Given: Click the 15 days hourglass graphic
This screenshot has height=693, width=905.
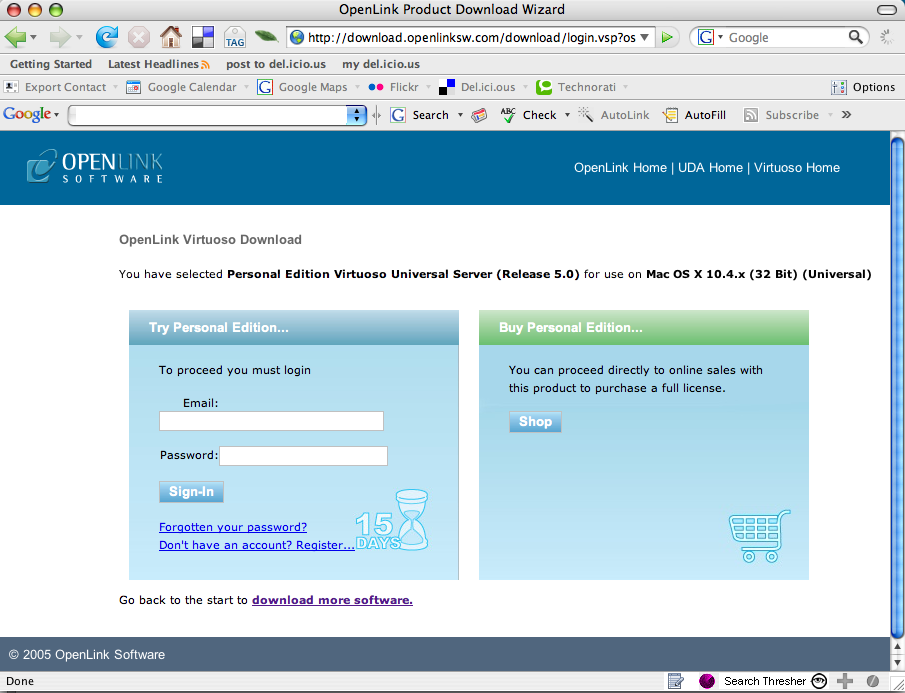Looking at the screenshot, I should [392, 520].
